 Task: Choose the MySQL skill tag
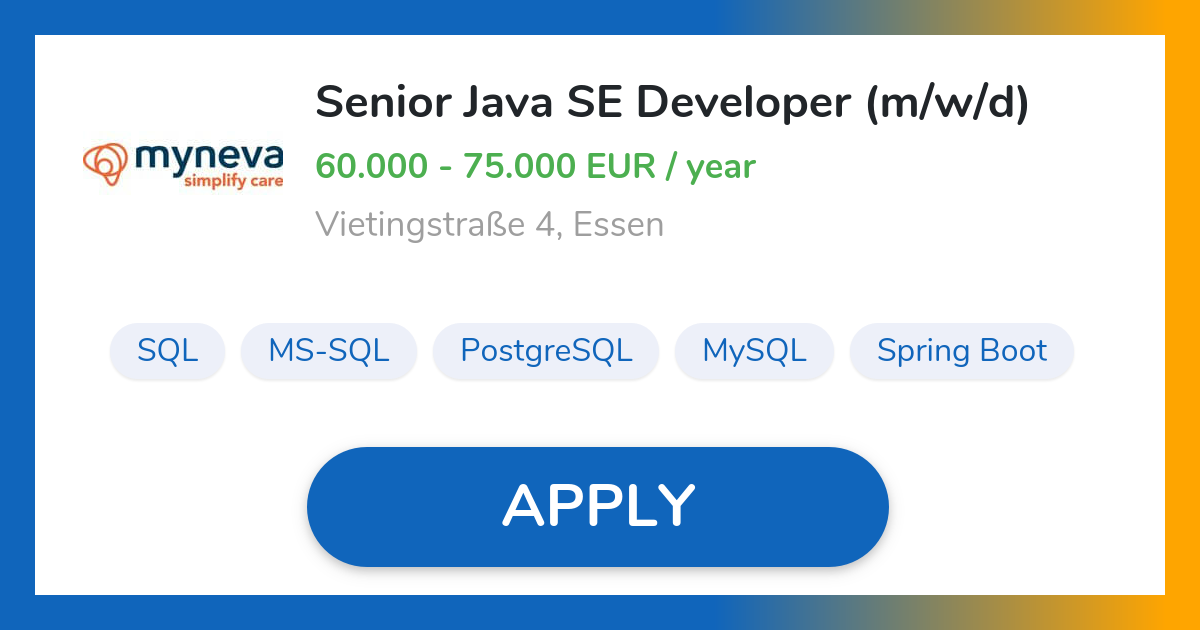coord(754,351)
